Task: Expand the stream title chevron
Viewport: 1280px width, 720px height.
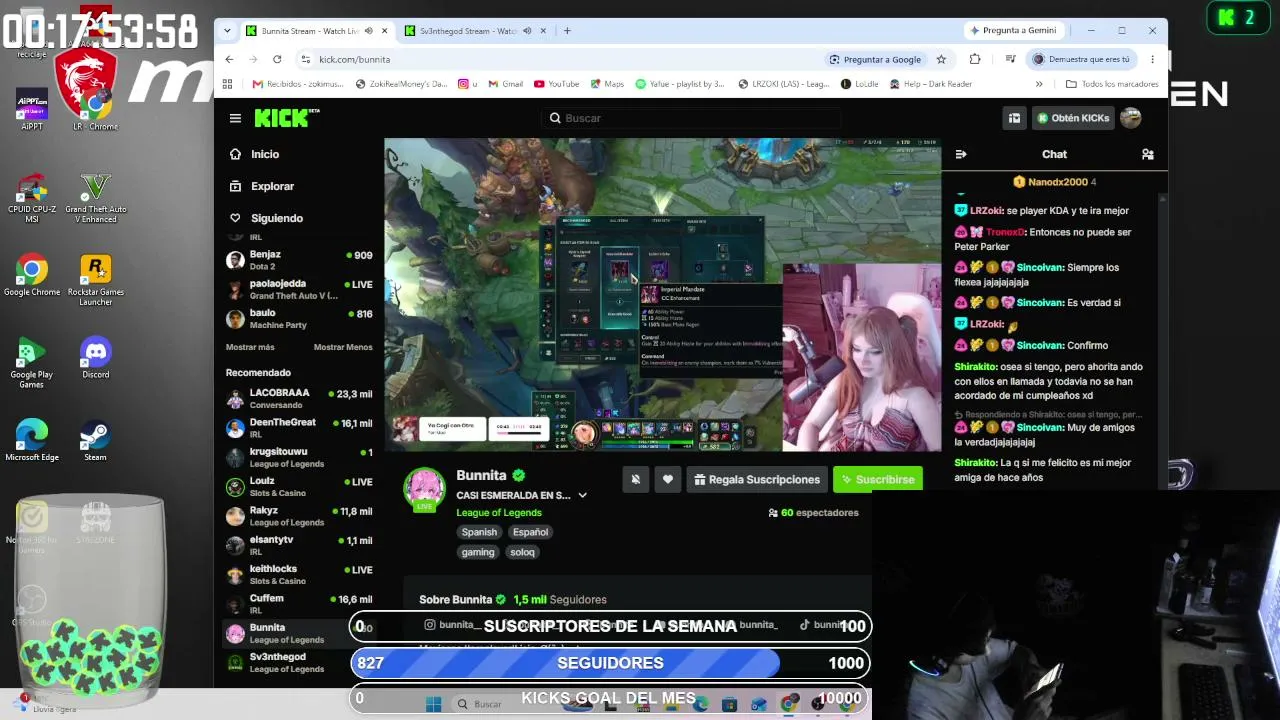Action: pos(582,495)
